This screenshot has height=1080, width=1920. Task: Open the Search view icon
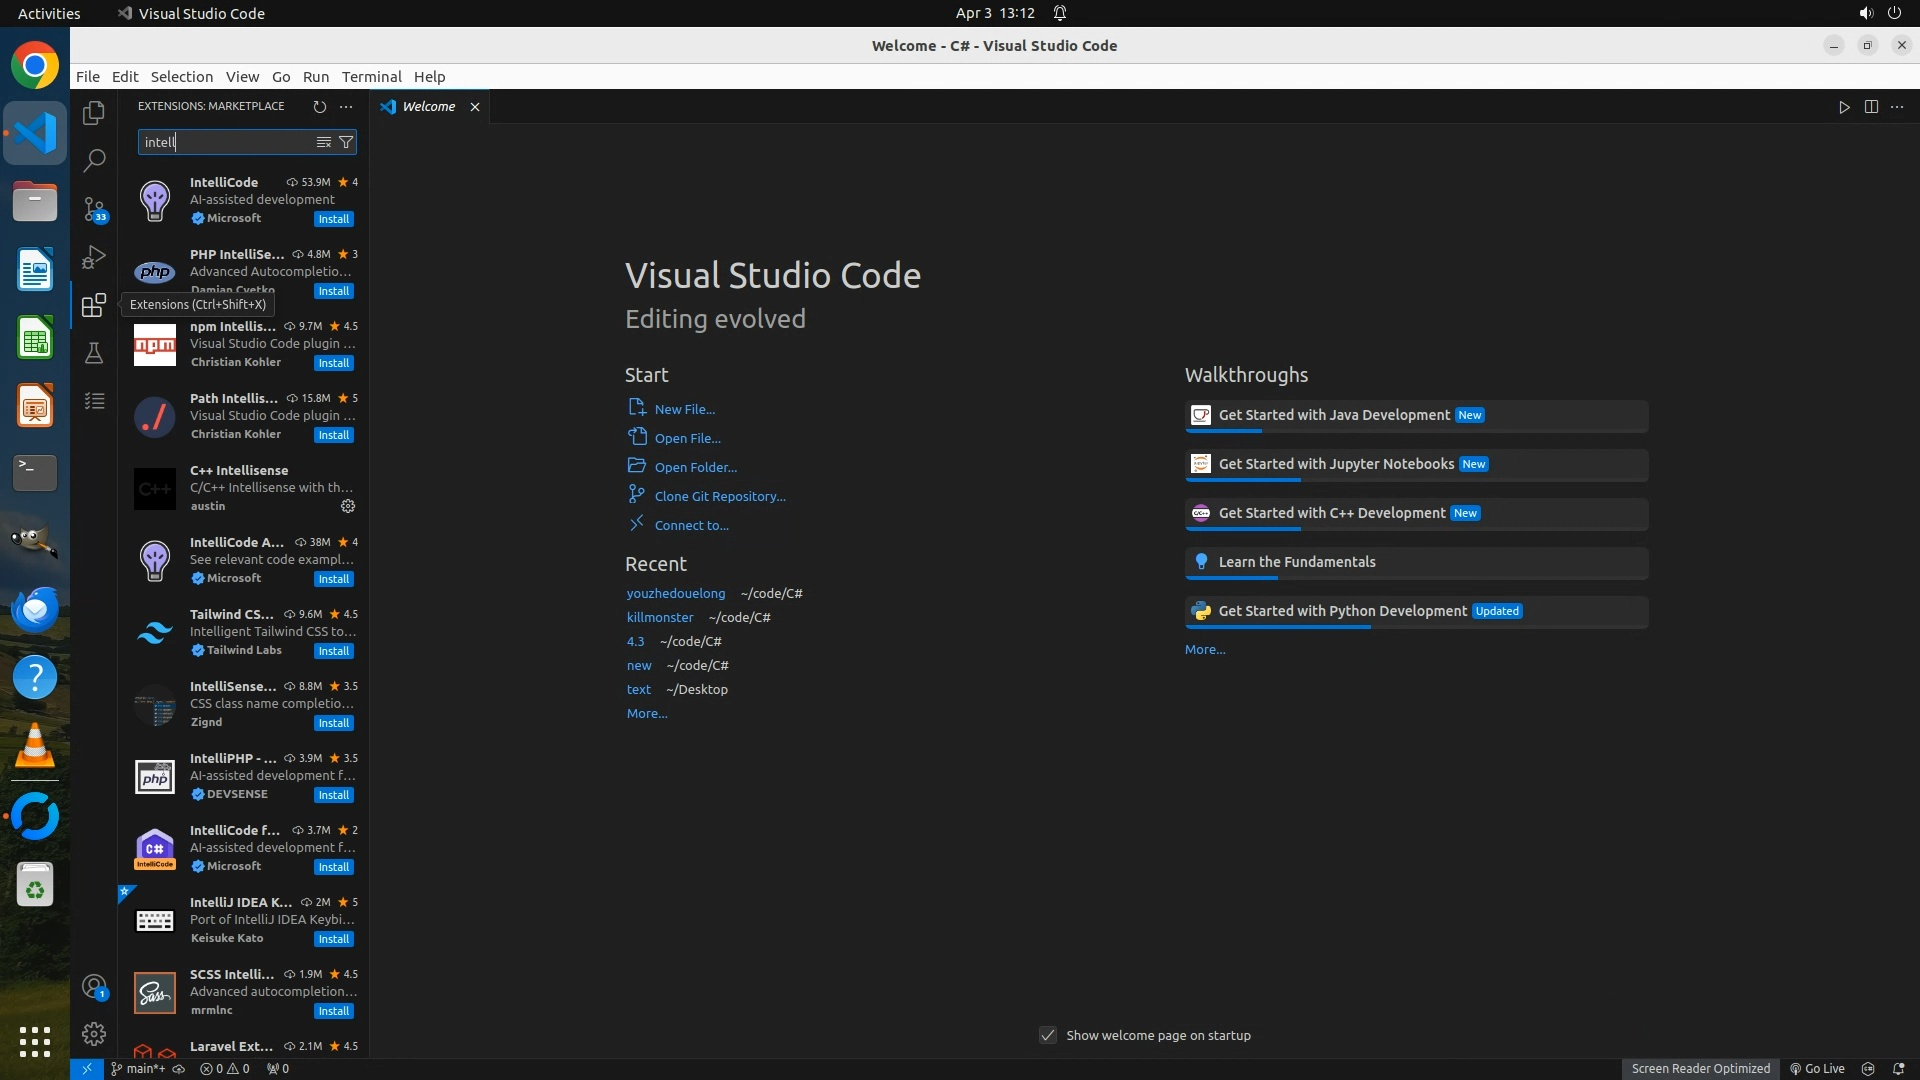point(94,160)
